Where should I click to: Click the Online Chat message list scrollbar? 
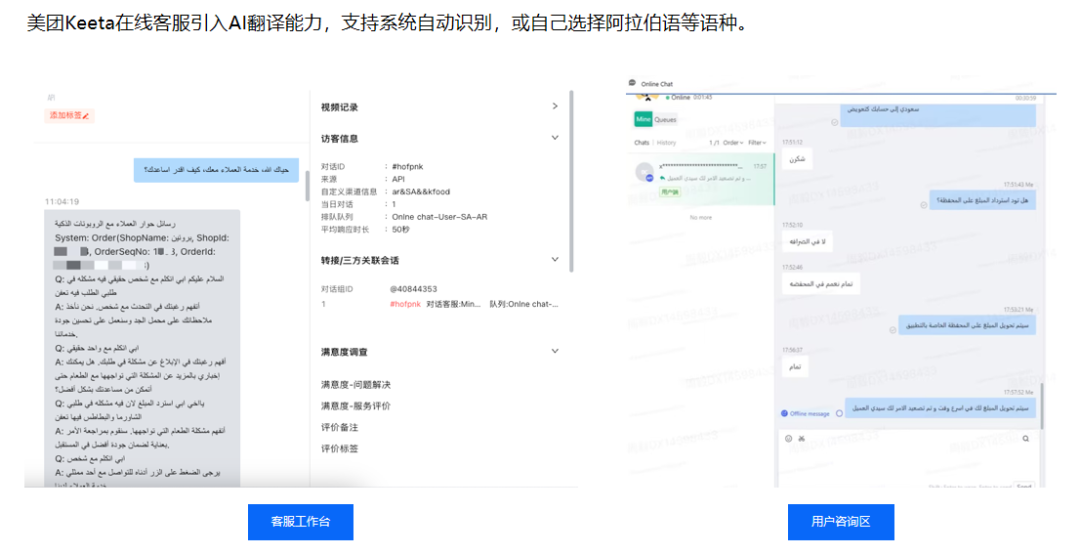click(x=1043, y=407)
